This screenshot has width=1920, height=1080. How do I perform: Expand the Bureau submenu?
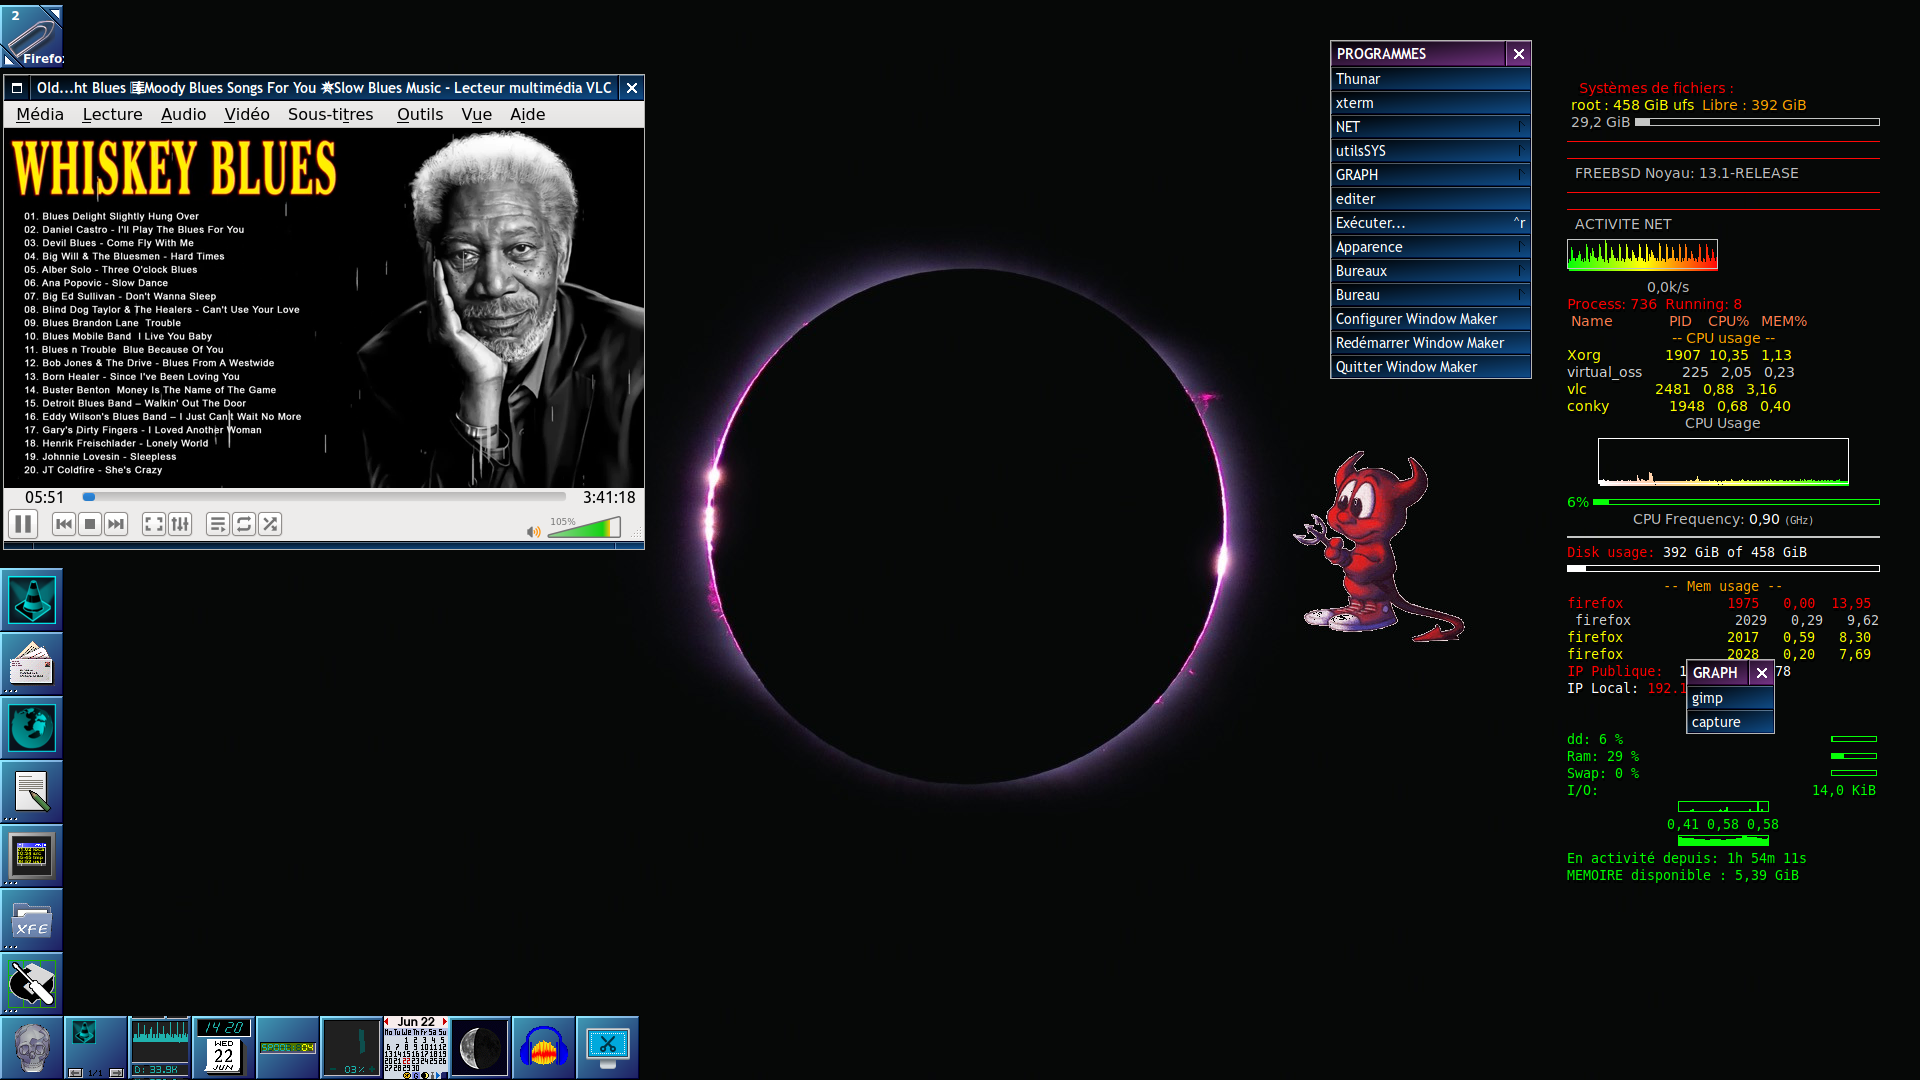tap(1431, 295)
